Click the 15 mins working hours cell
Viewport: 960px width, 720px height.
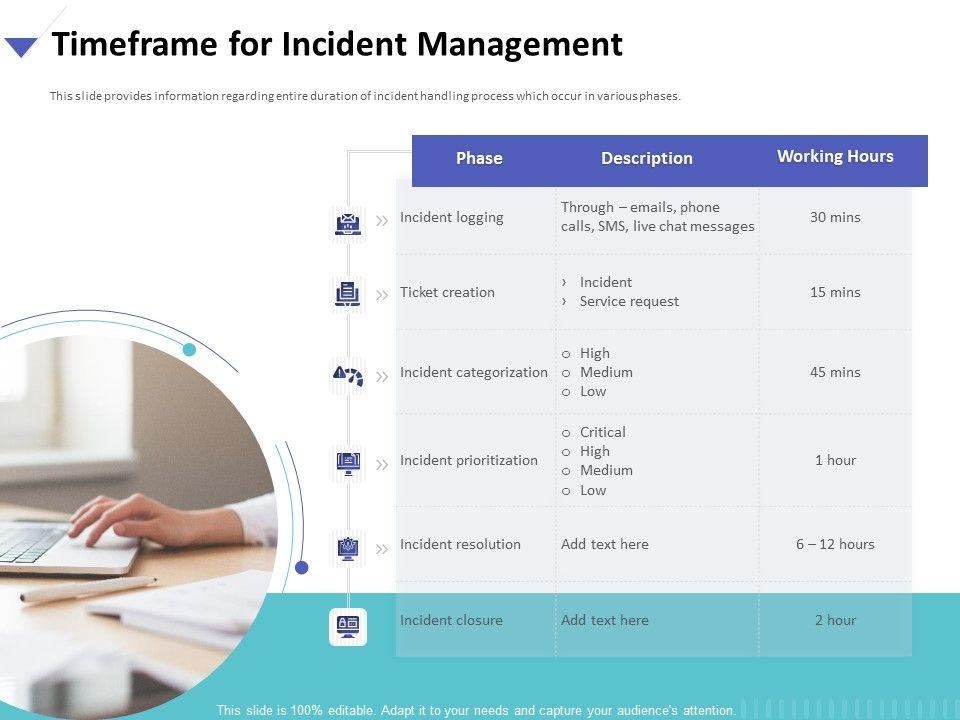pos(835,292)
